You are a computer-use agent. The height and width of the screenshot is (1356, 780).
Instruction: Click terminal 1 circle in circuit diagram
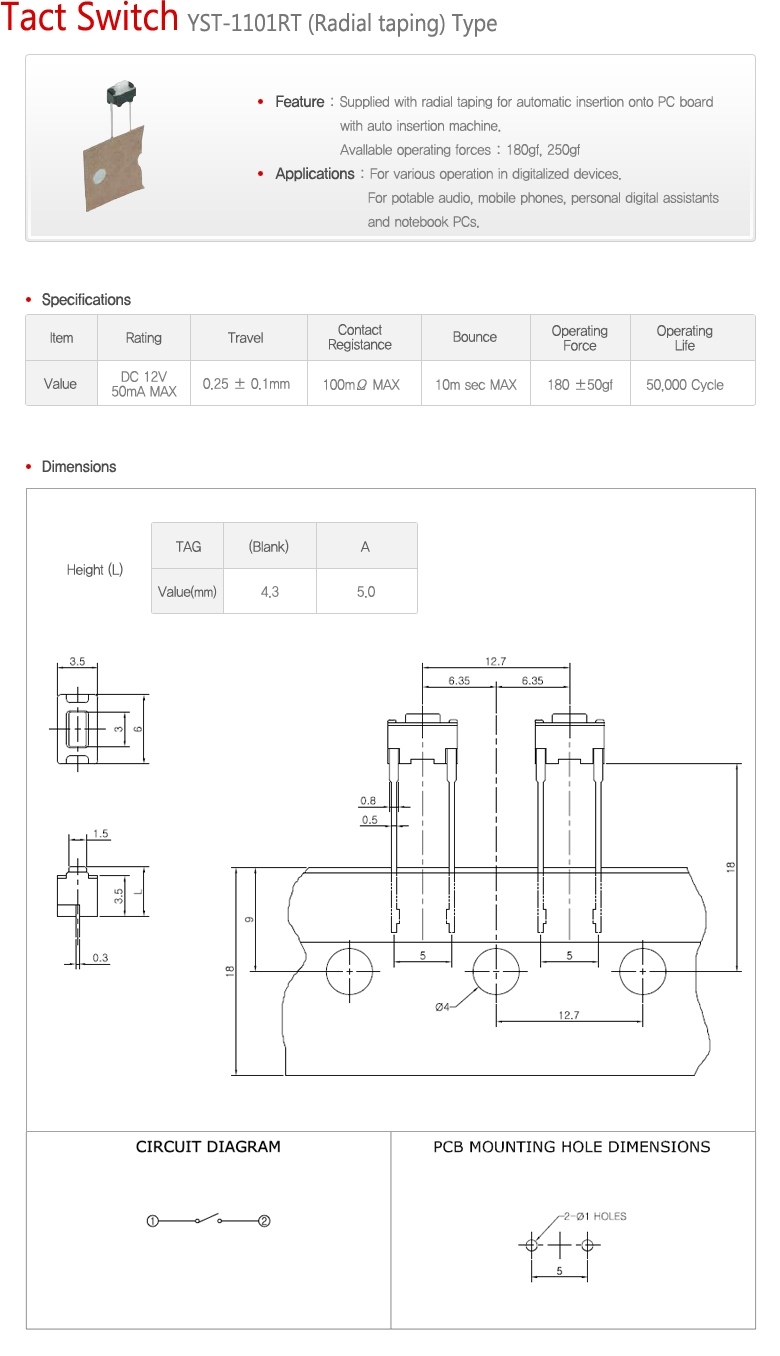152,1221
